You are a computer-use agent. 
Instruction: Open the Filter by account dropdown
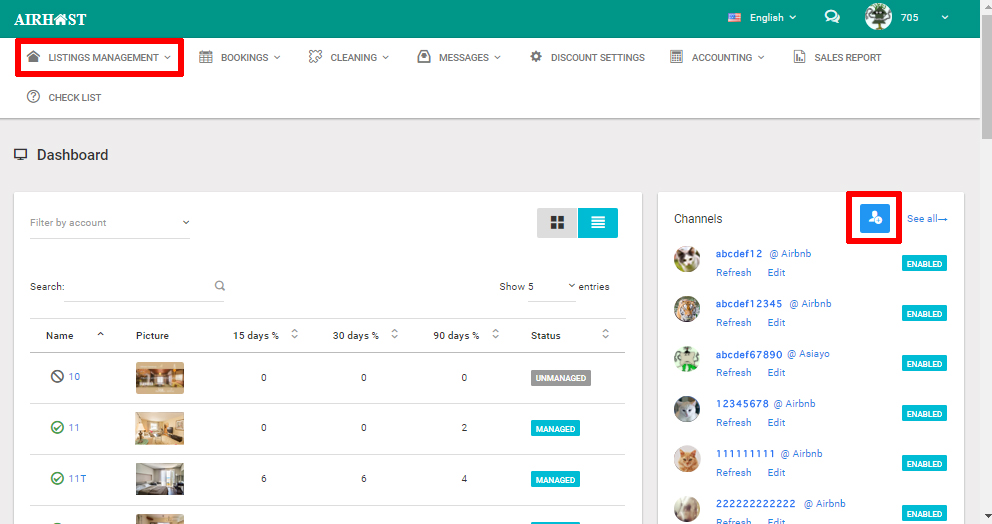tap(110, 223)
